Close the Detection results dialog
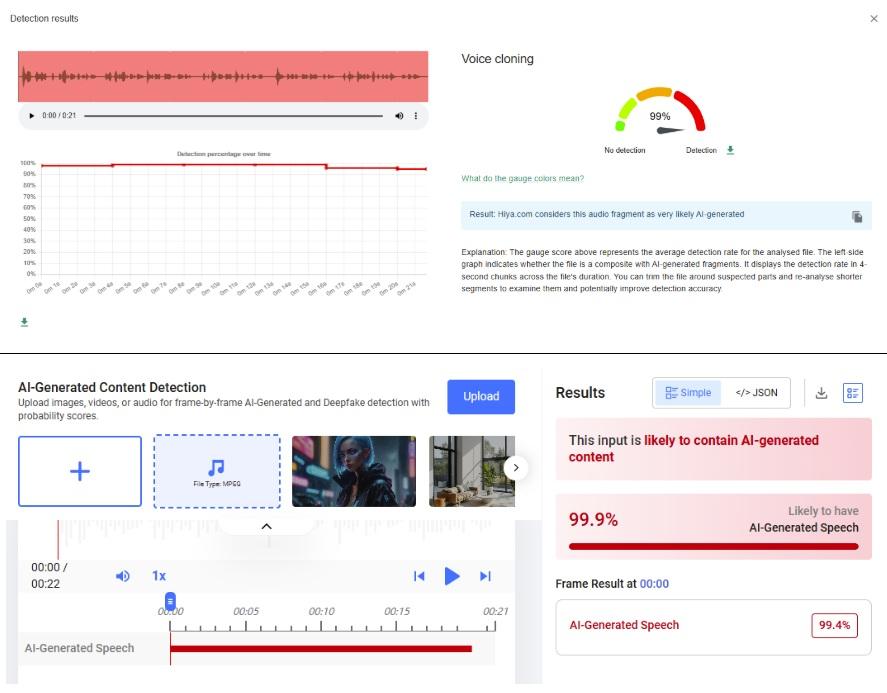Image resolution: width=887 pixels, height=693 pixels. coord(874,19)
